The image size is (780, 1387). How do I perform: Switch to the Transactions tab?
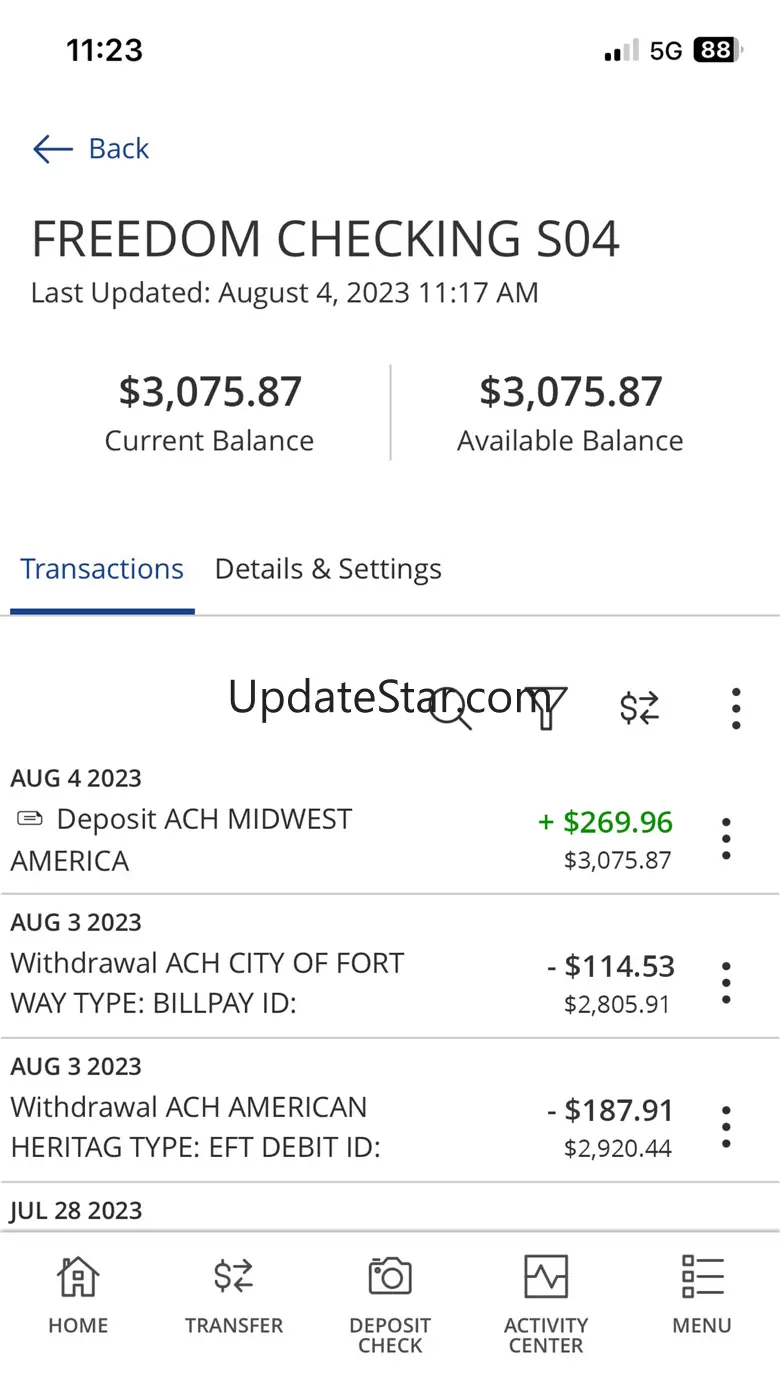pyautogui.click(x=102, y=569)
